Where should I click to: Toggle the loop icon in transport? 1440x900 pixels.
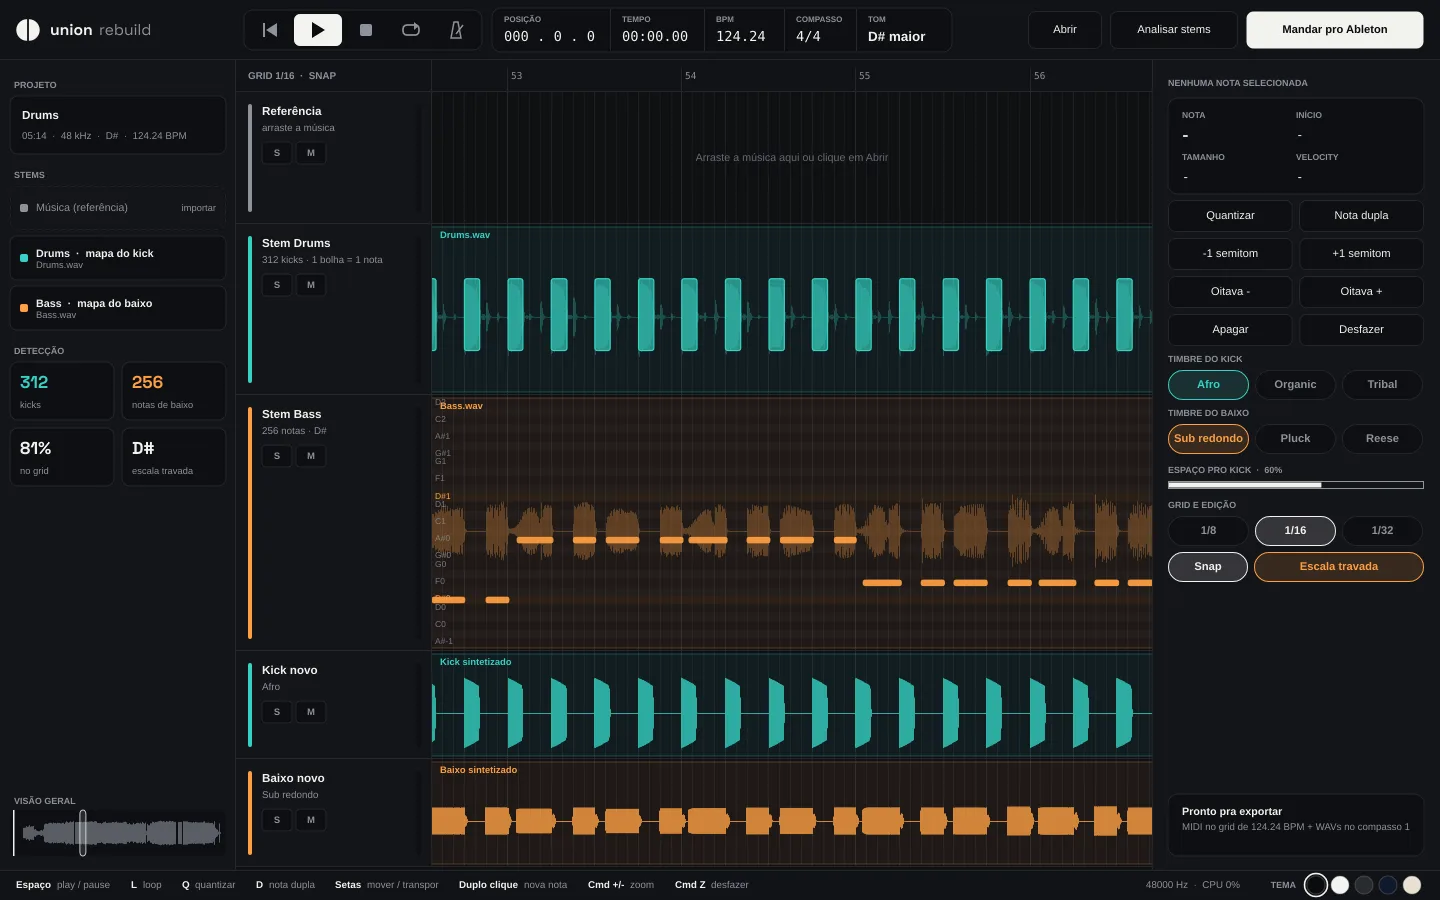coord(411,30)
